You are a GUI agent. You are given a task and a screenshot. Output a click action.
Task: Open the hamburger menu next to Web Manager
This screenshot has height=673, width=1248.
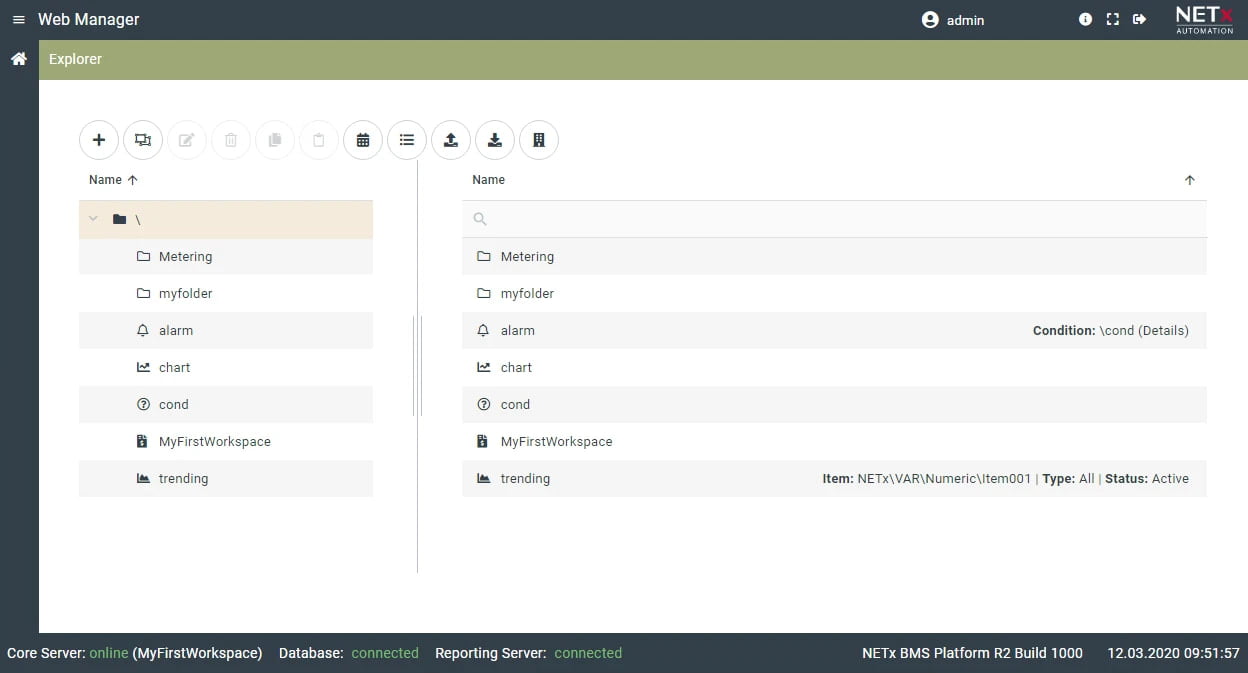pyautogui.click(x=18, y=20)
